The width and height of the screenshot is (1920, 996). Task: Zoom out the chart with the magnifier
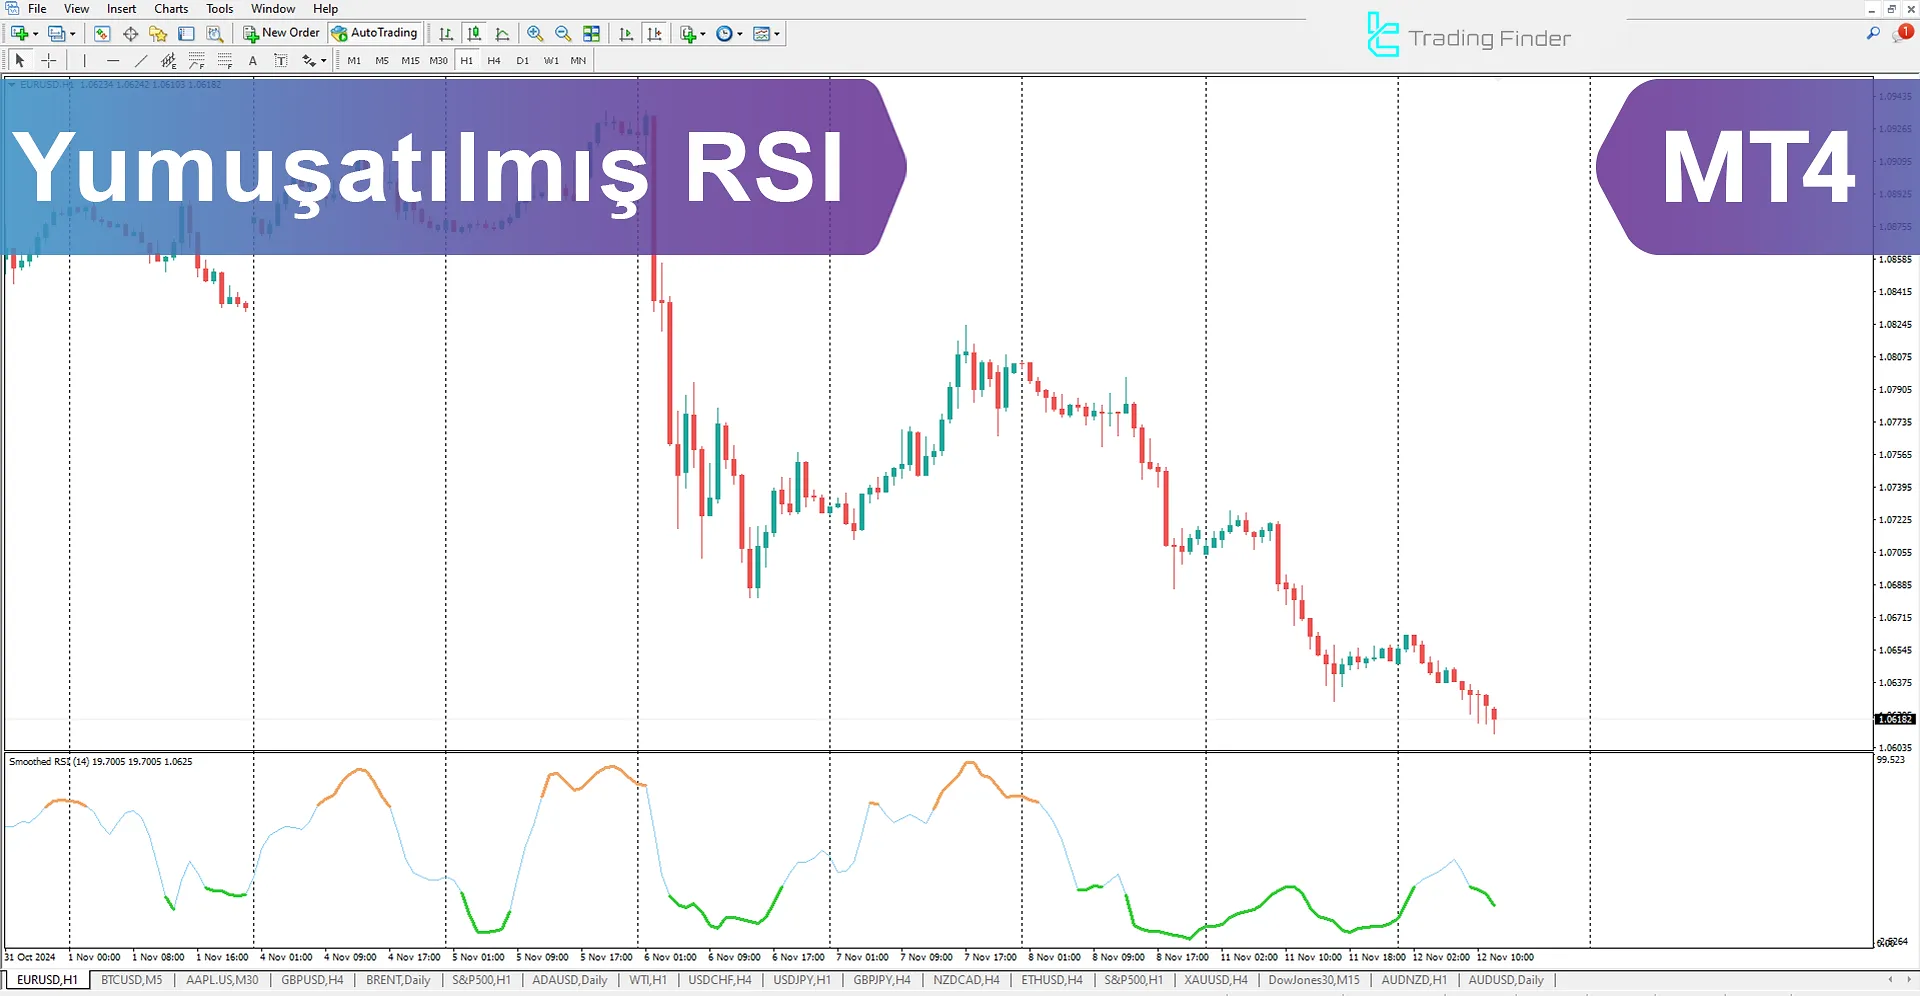coord(563,33)
